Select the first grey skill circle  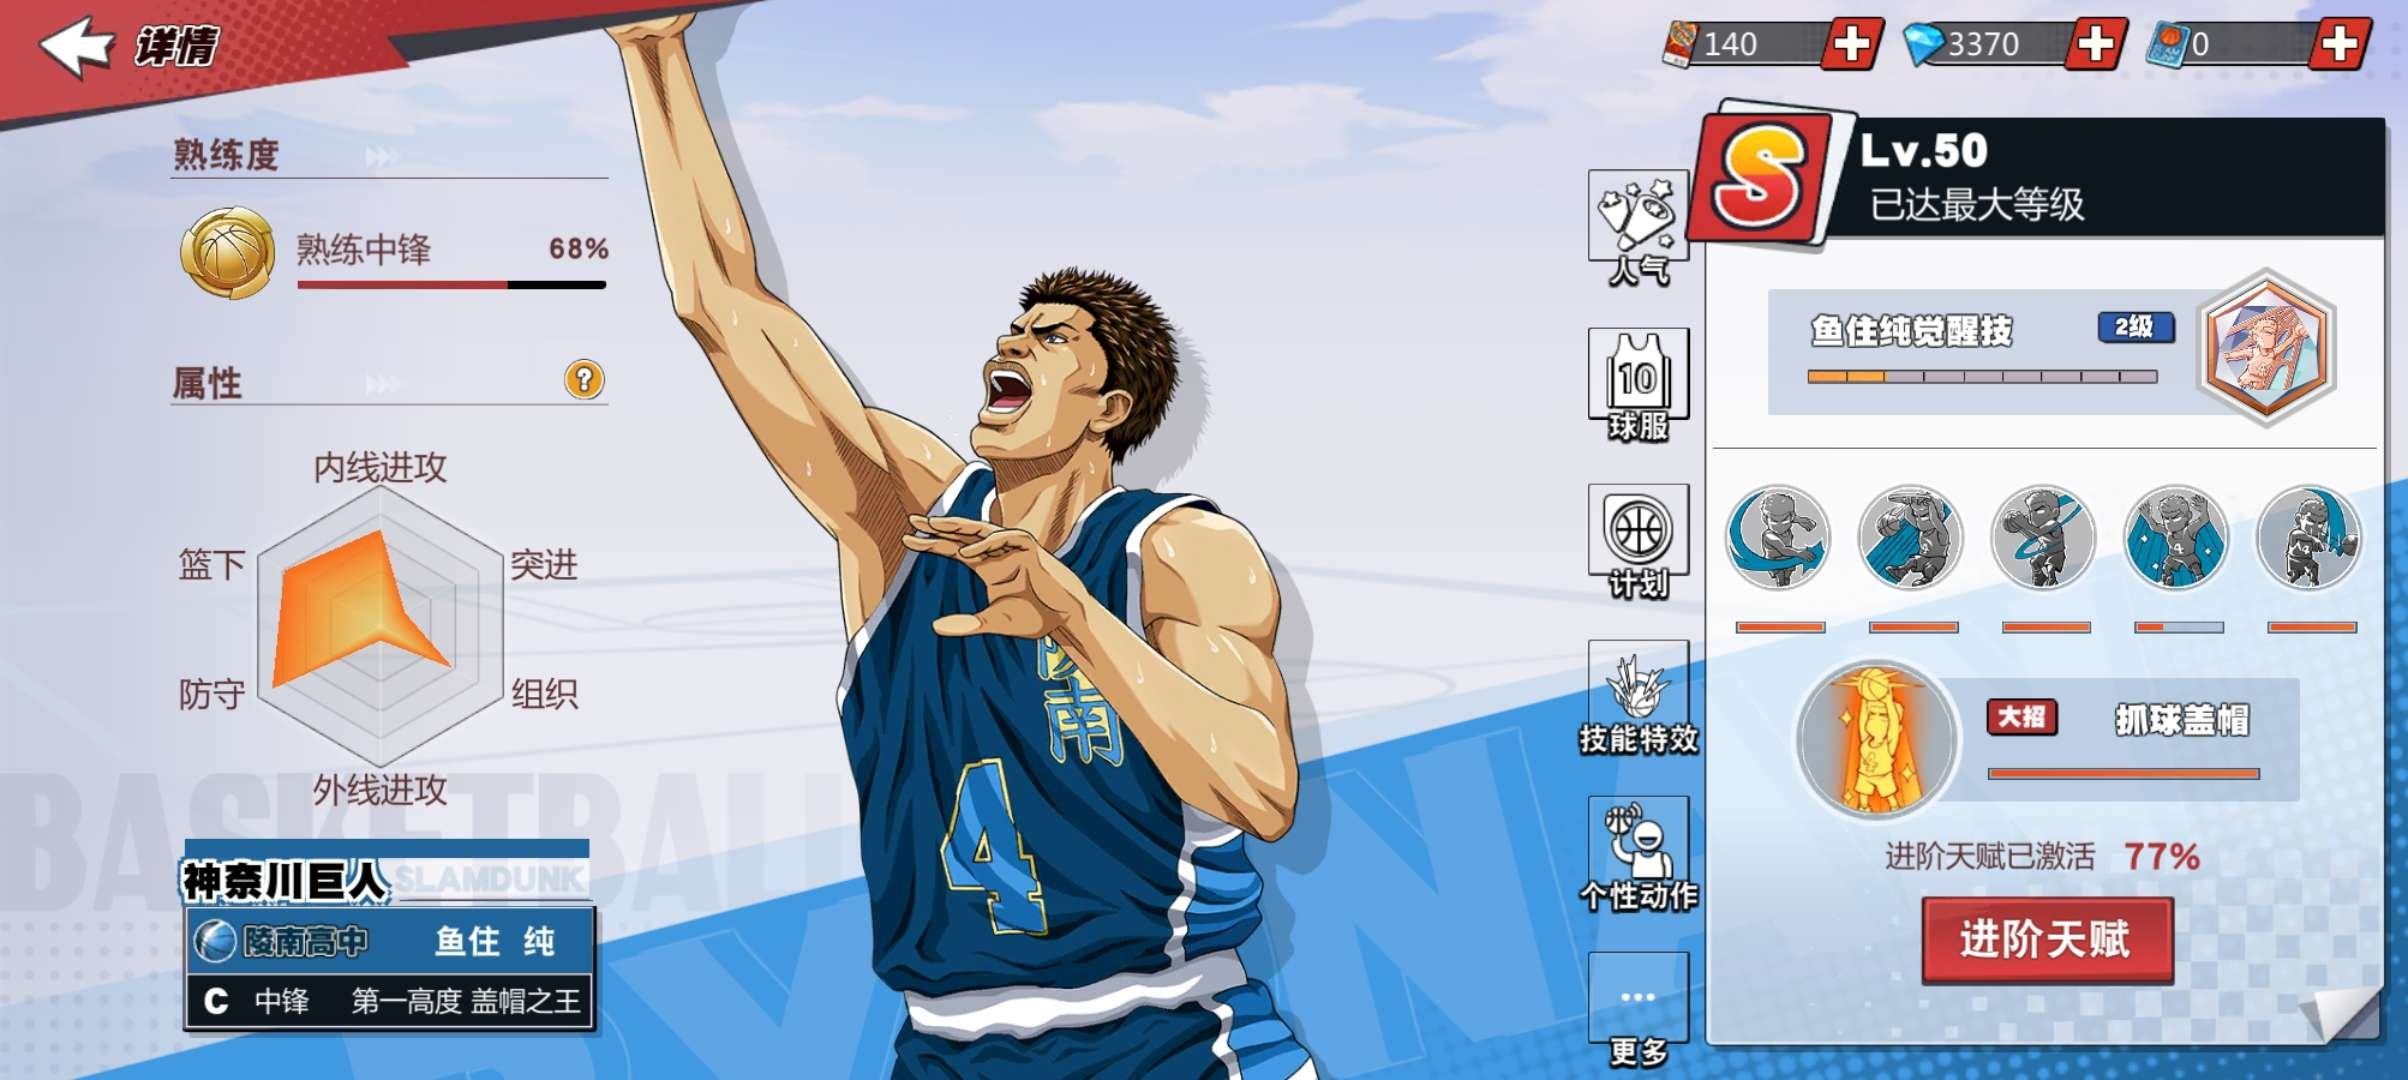[x=1778, y=538]
